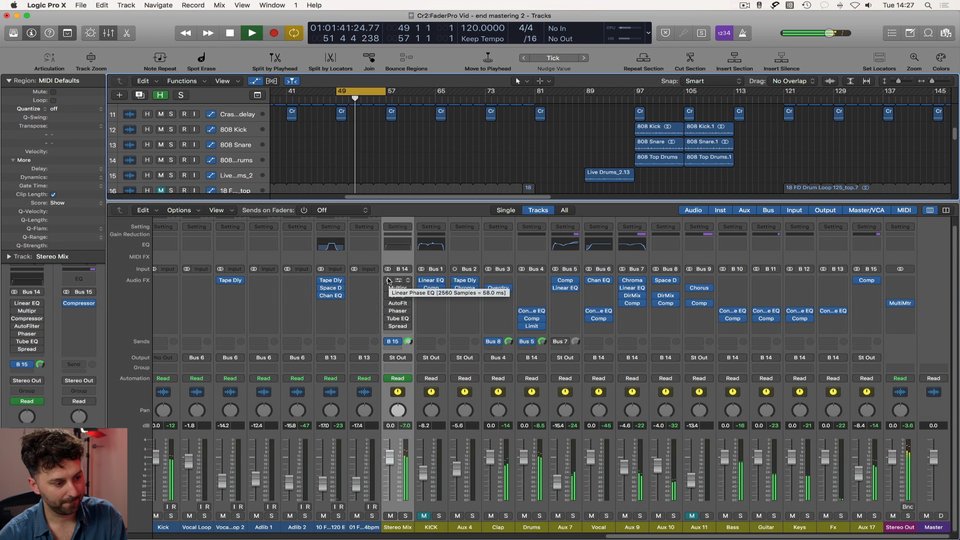The height and width of the screenshot is (540, 960).
Task: Click the green Play button
Action: click(x=252, y=33)
